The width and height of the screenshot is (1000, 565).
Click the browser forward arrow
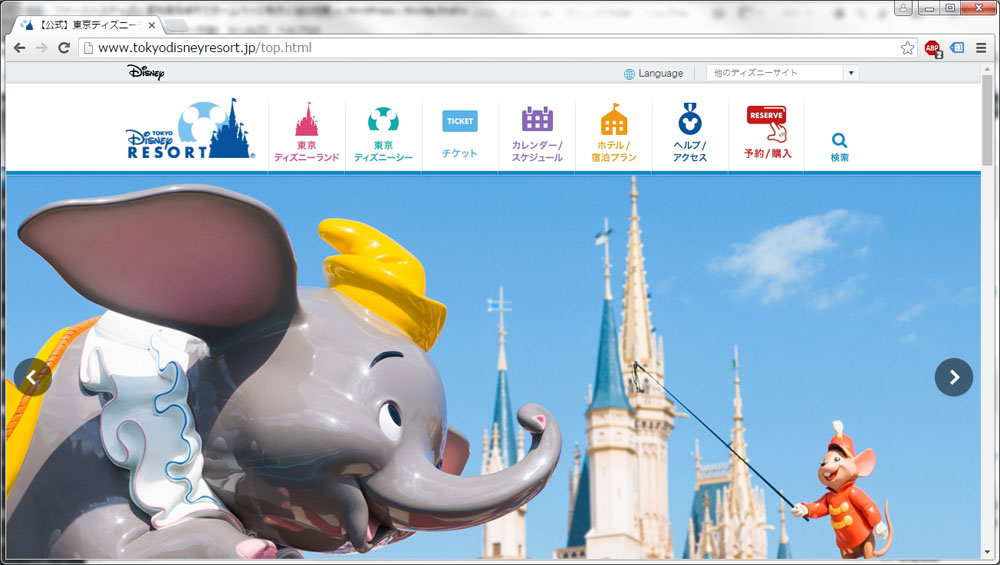click(41, 48)
